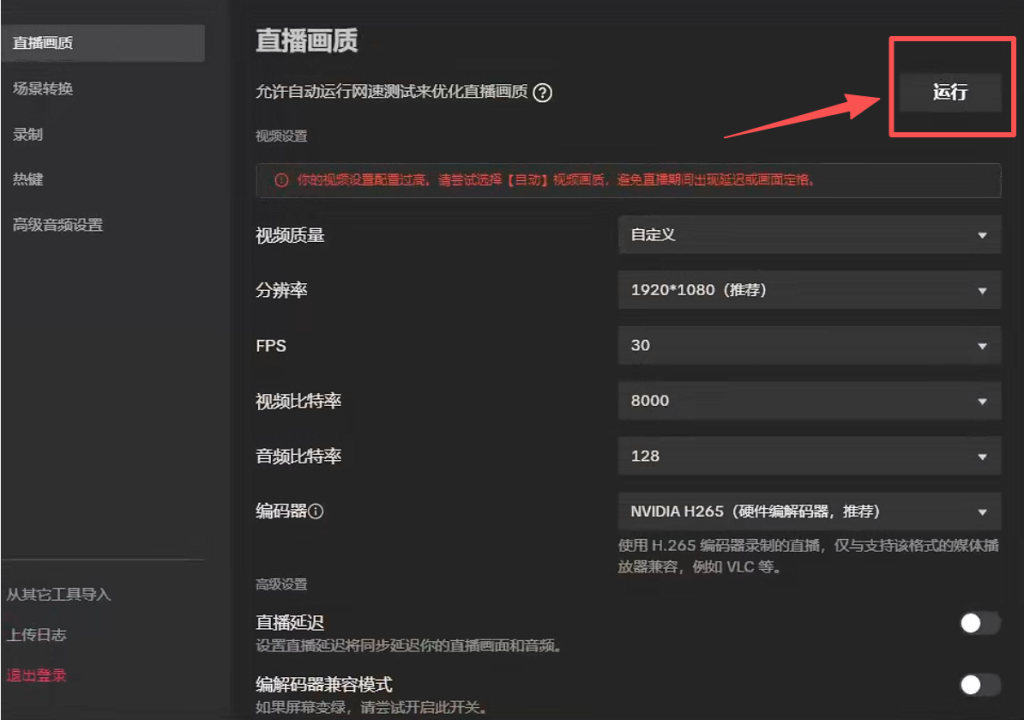Click 退出登录 to log out

37,674
